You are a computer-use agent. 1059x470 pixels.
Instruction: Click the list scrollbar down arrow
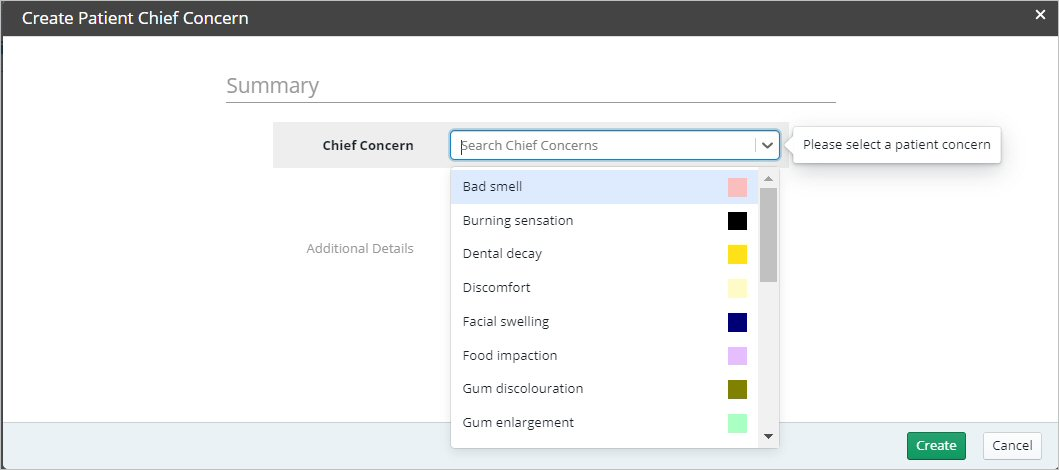pyautogui.click(x=768, y=436)
